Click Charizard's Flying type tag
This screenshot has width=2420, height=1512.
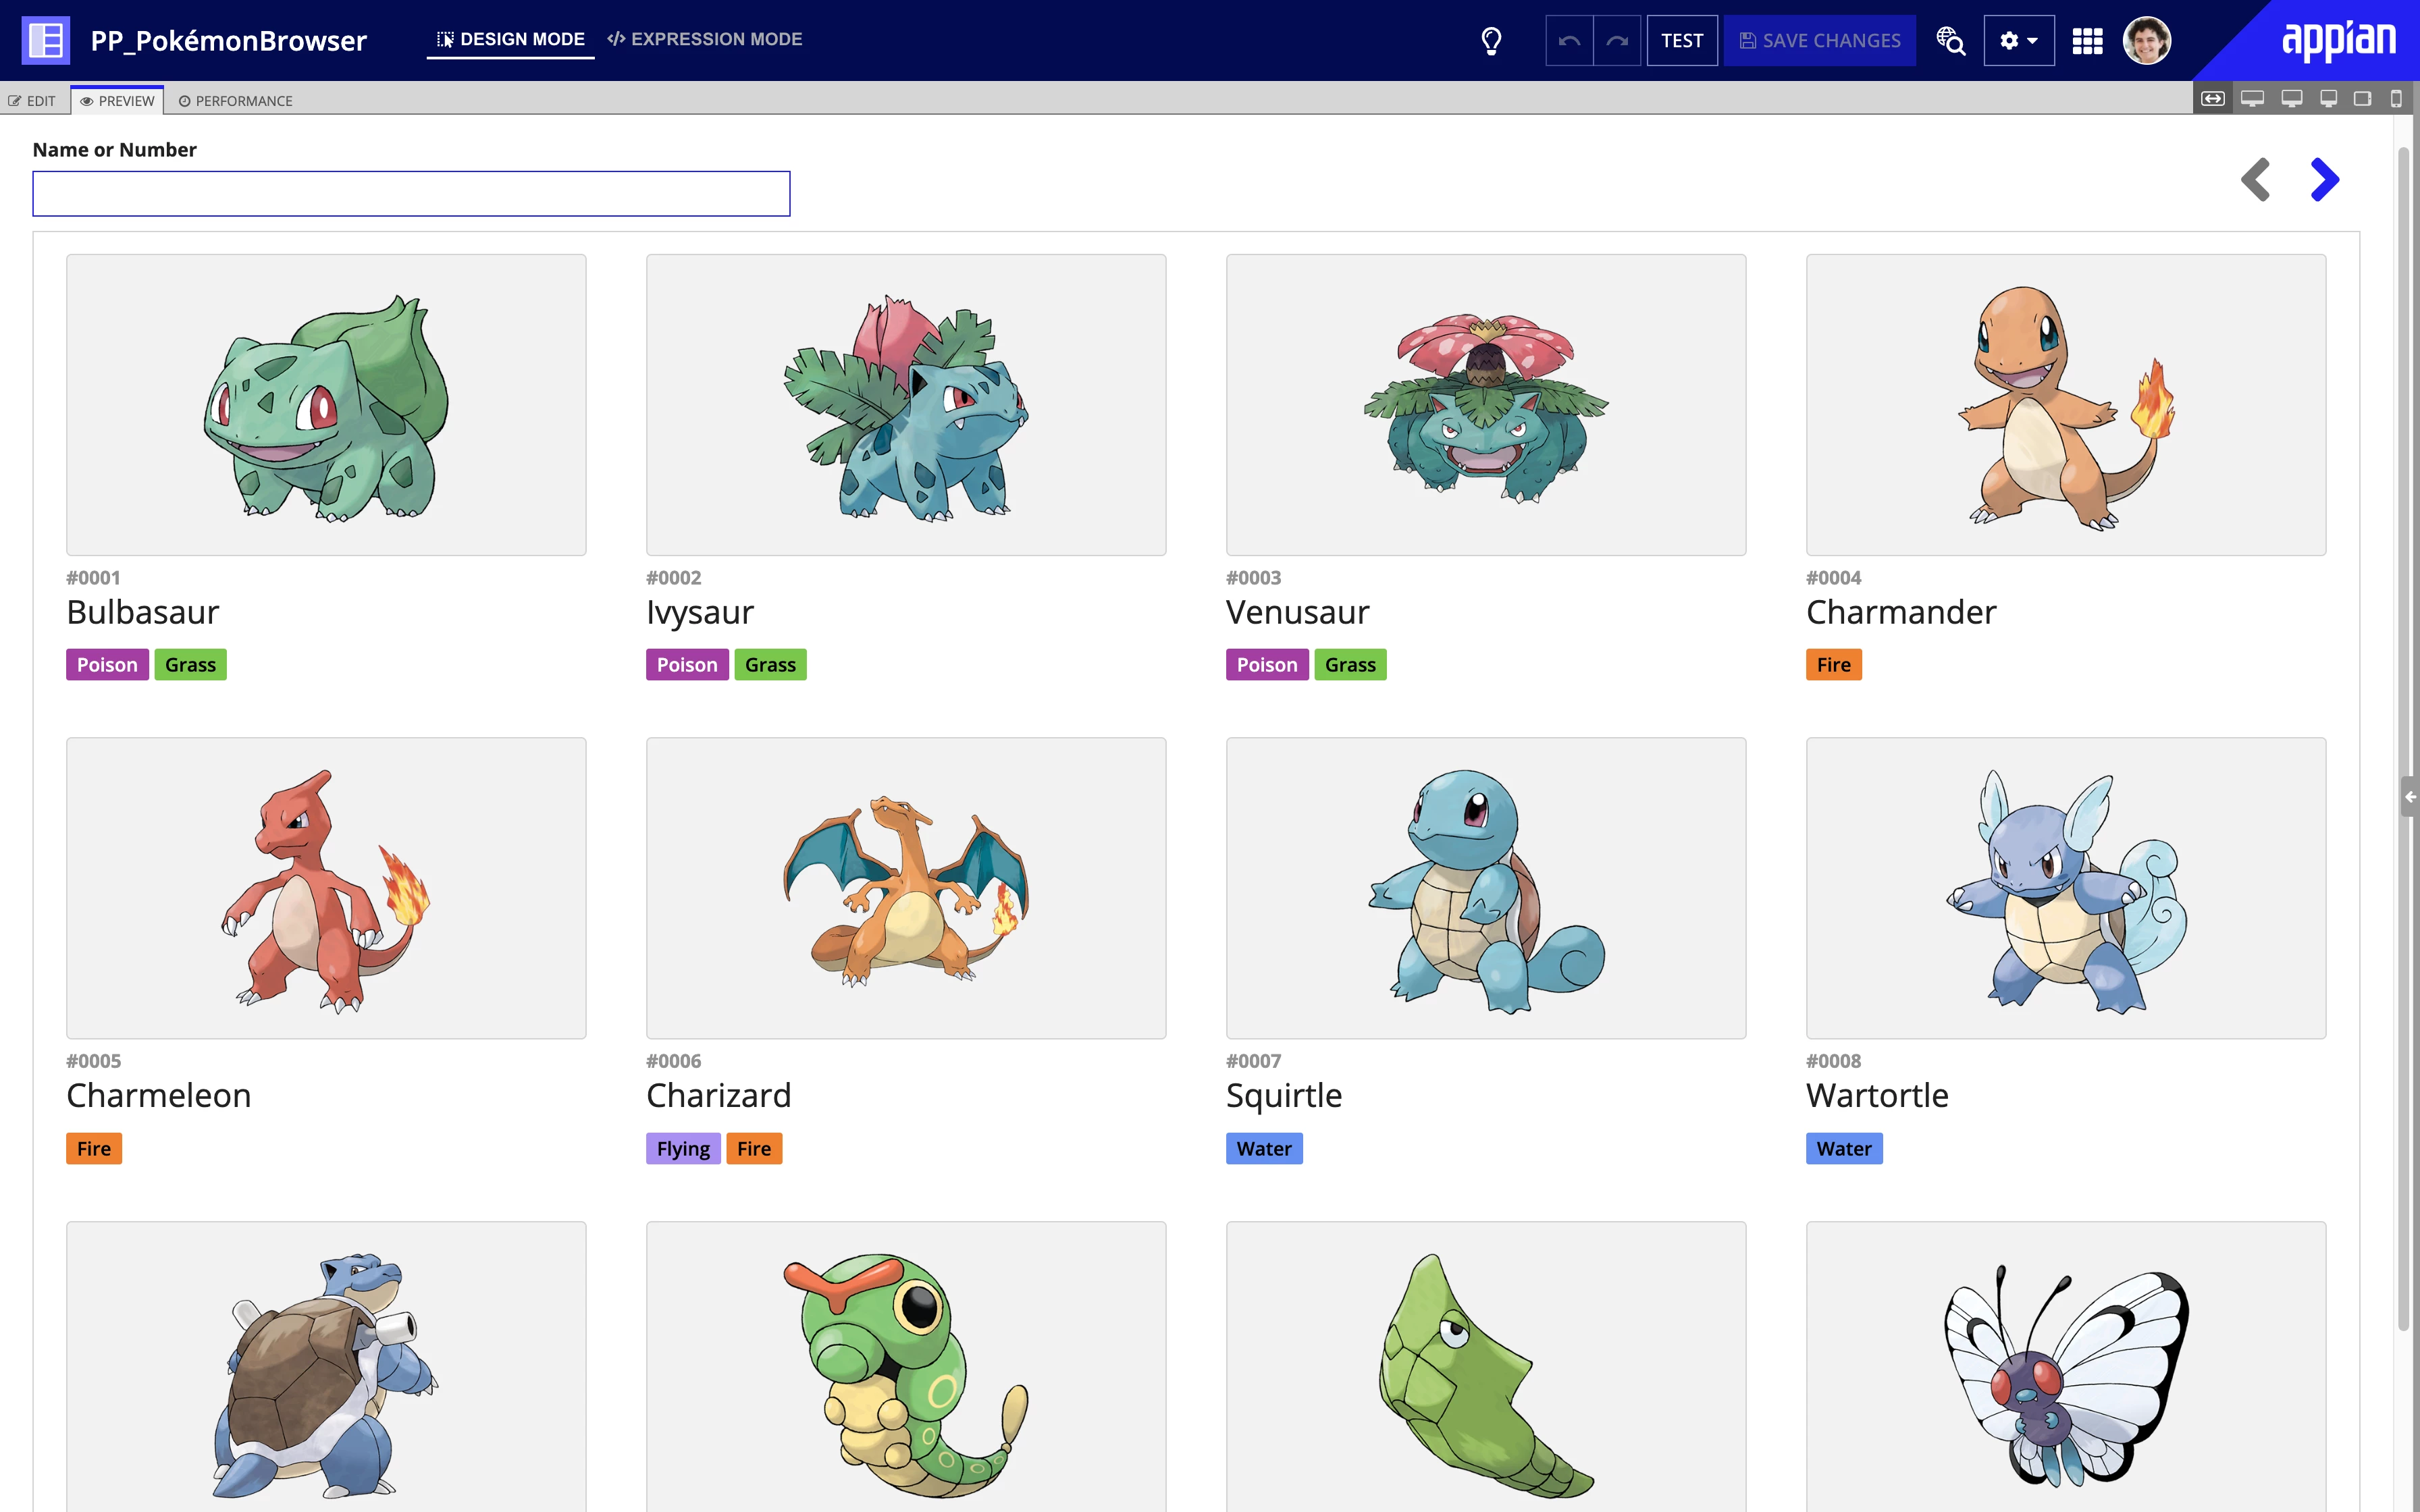coord(683,1149)
